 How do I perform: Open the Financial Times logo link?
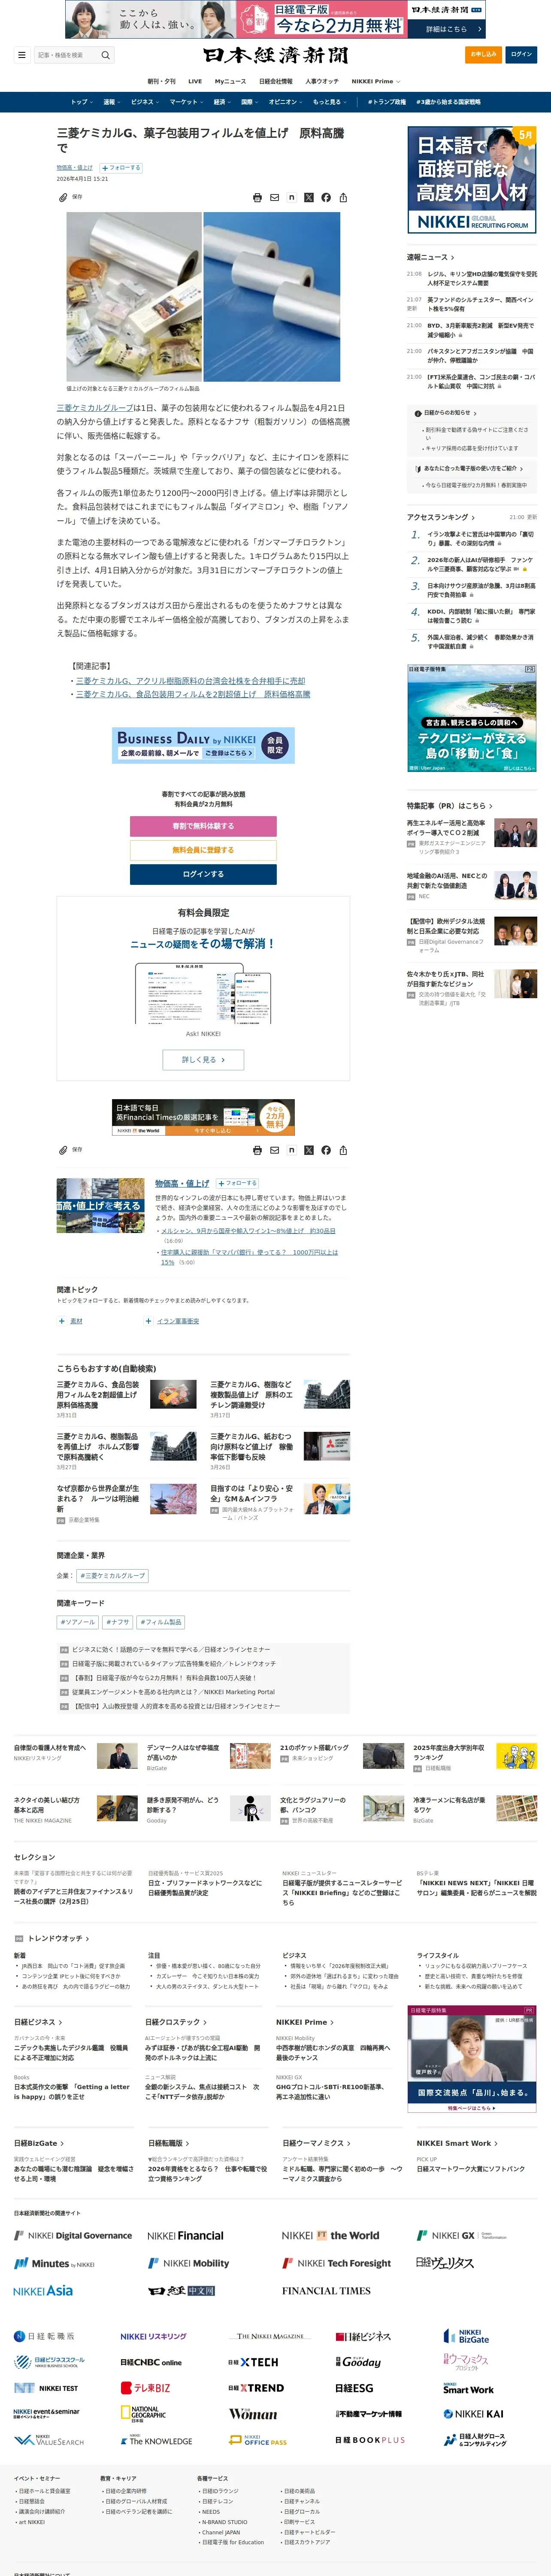(x=326, y=2290)
